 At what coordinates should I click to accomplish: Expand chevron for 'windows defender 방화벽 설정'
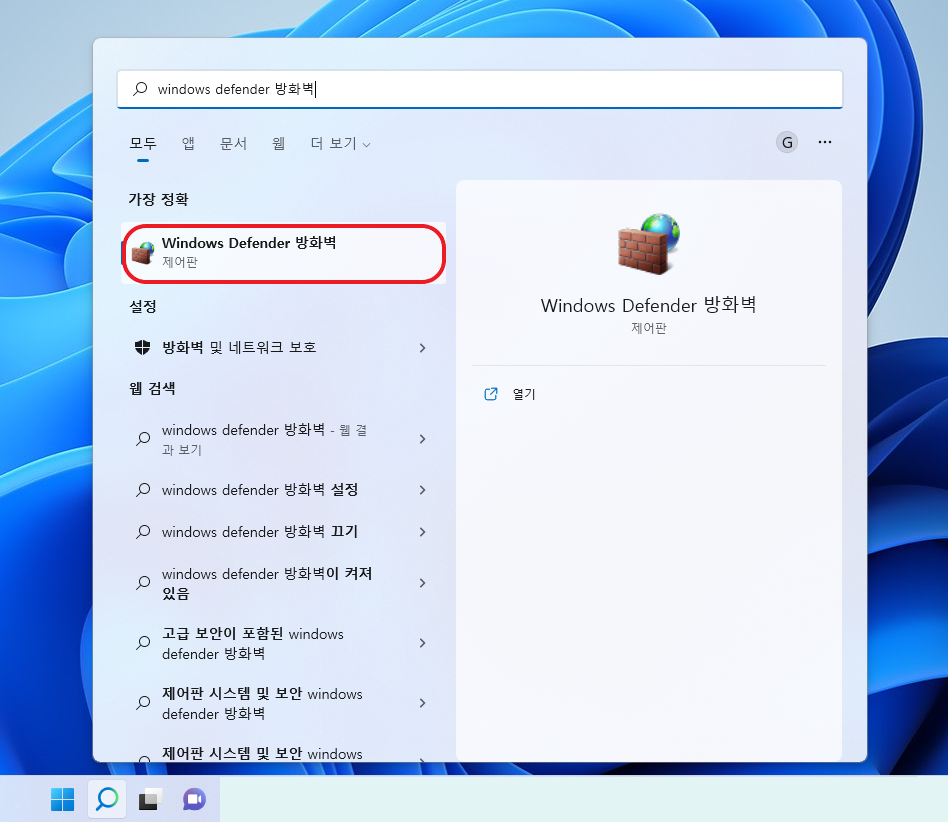click(423, 490)
